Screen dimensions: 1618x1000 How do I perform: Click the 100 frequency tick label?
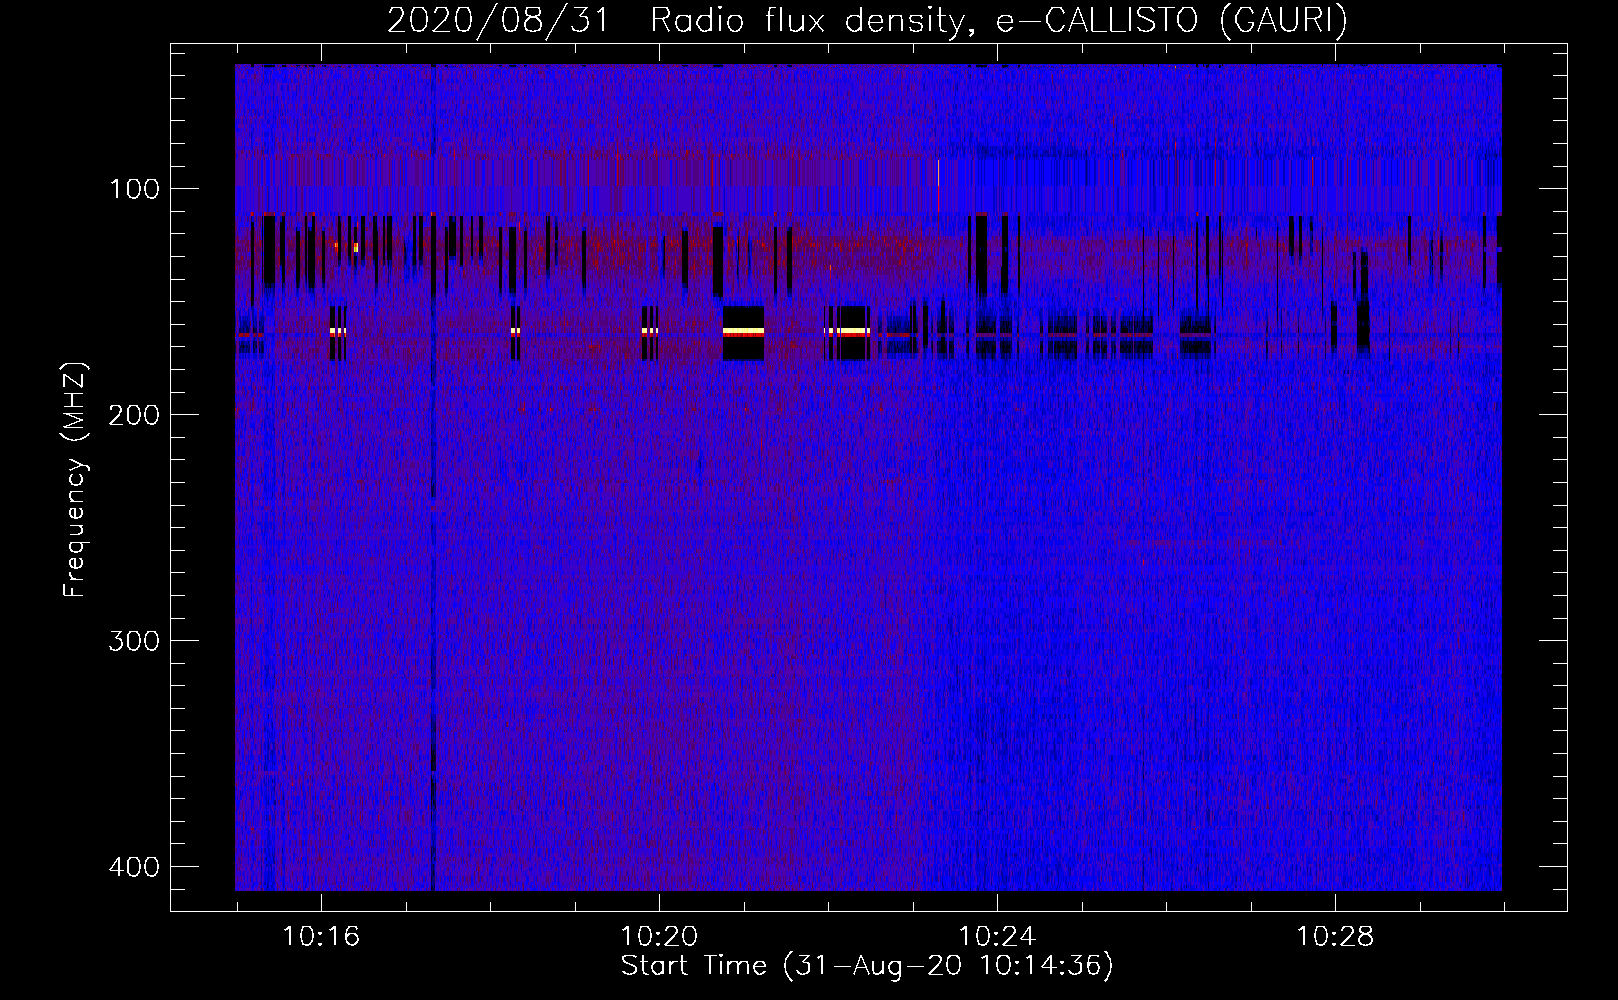[134, 189]
